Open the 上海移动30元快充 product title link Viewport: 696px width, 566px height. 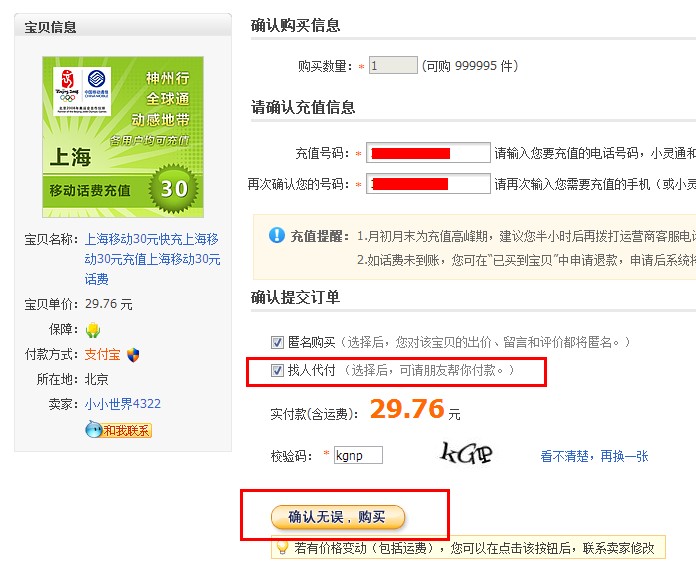[x=152, y=259]
